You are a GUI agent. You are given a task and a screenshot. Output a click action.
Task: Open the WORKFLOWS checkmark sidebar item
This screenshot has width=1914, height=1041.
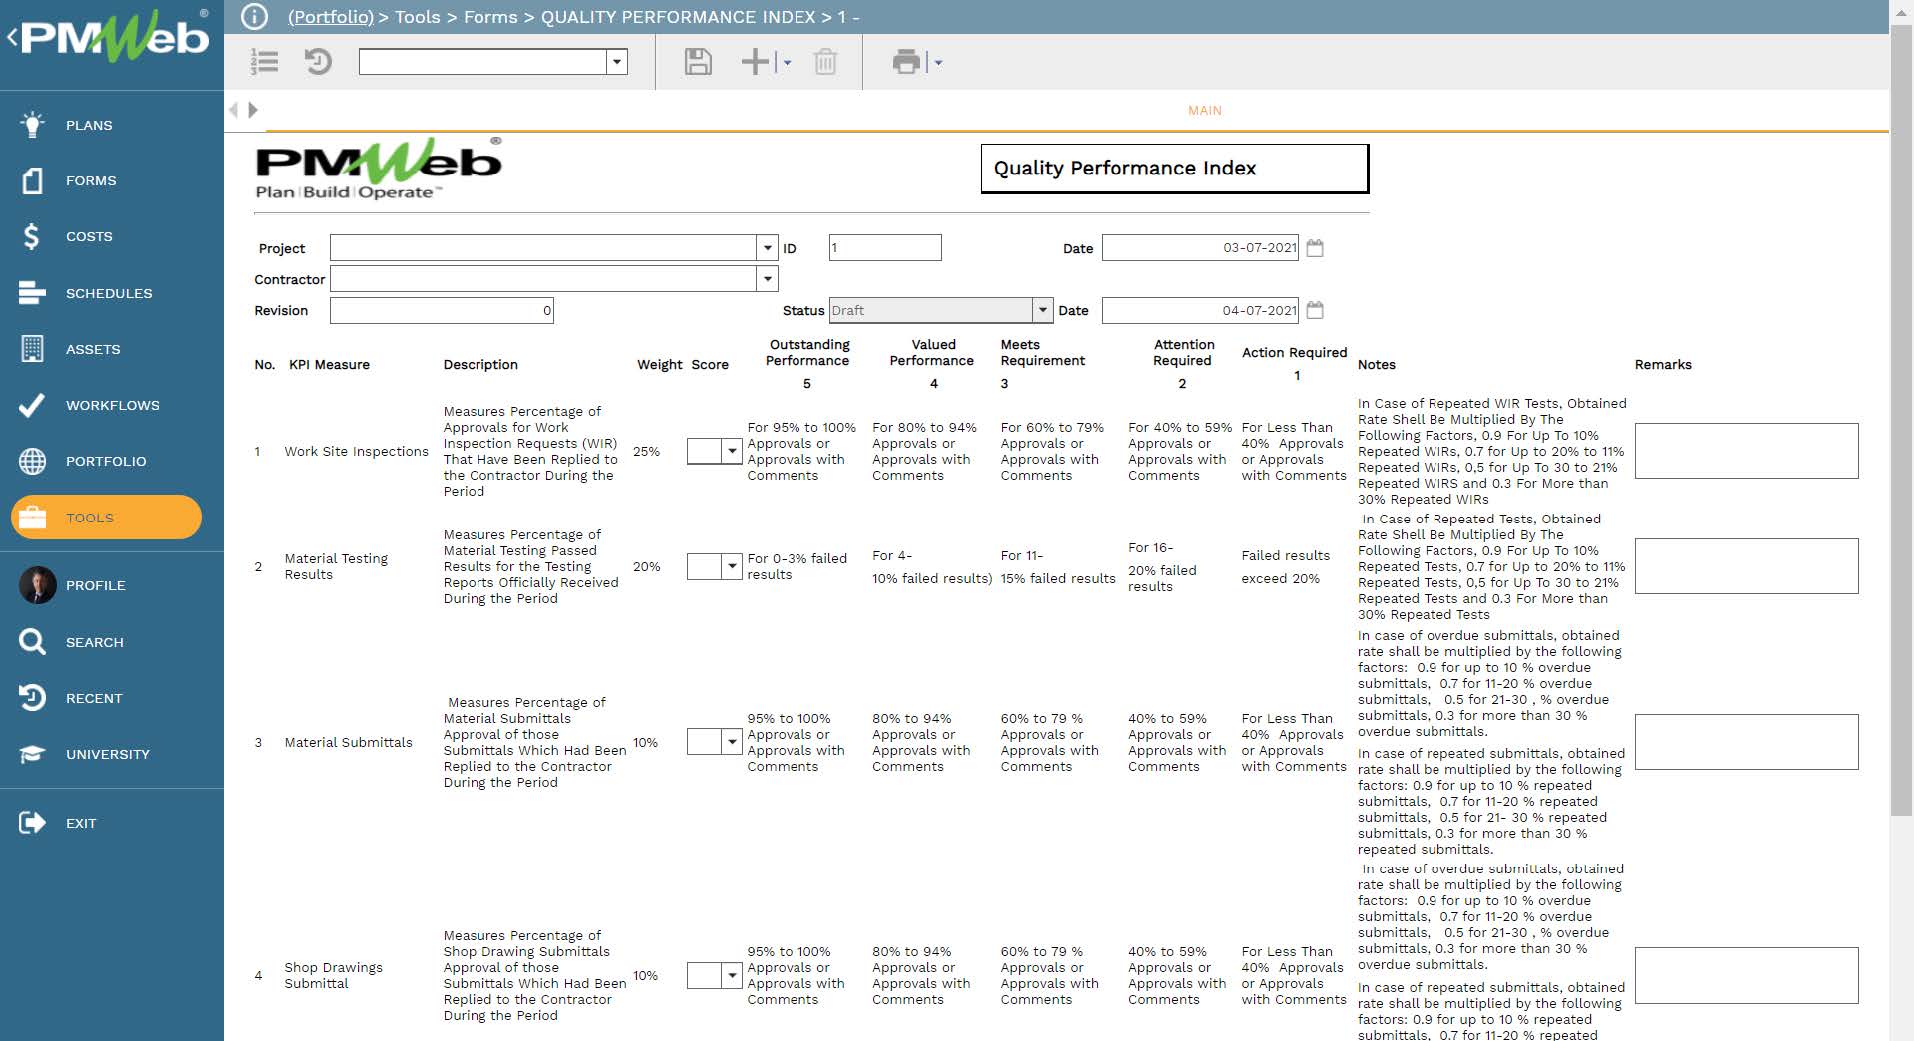point(112,405)
